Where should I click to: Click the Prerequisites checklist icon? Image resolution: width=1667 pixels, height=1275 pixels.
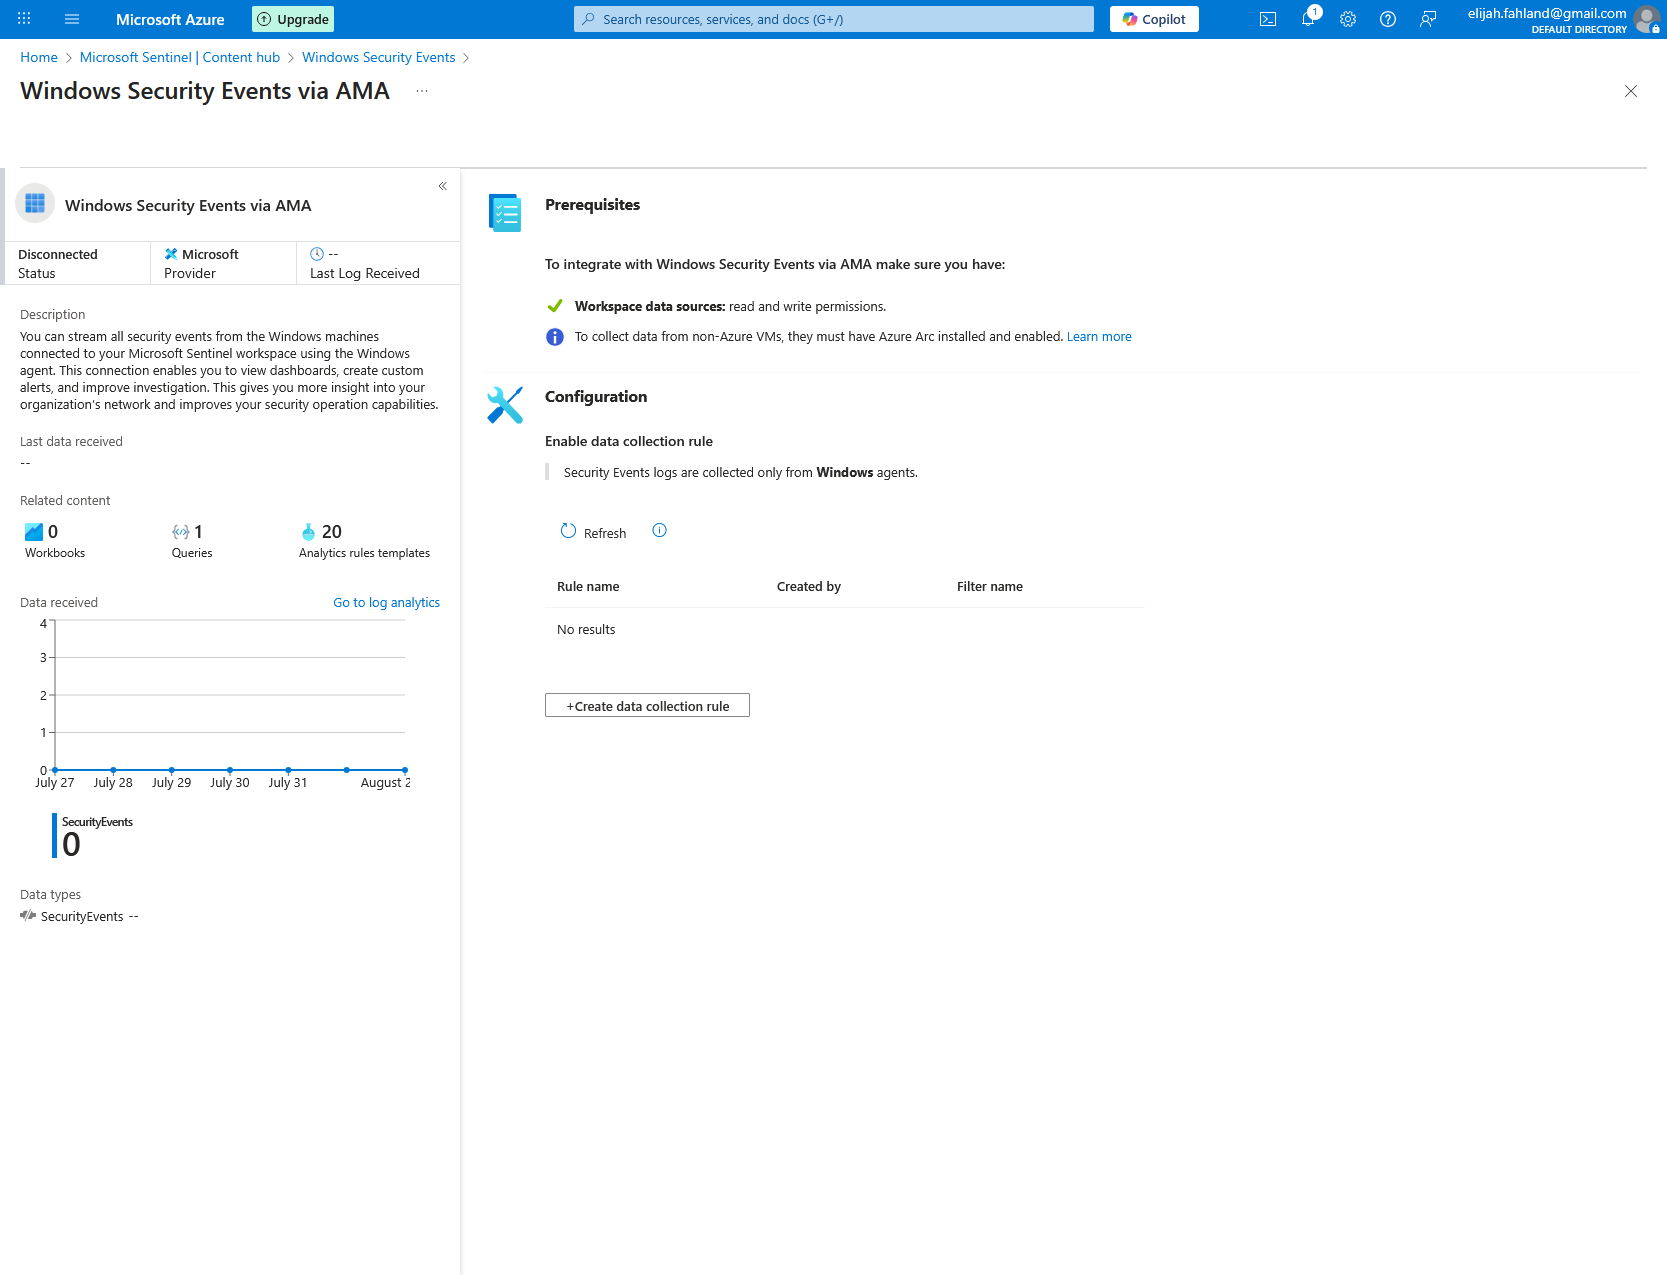pos(505,213)
